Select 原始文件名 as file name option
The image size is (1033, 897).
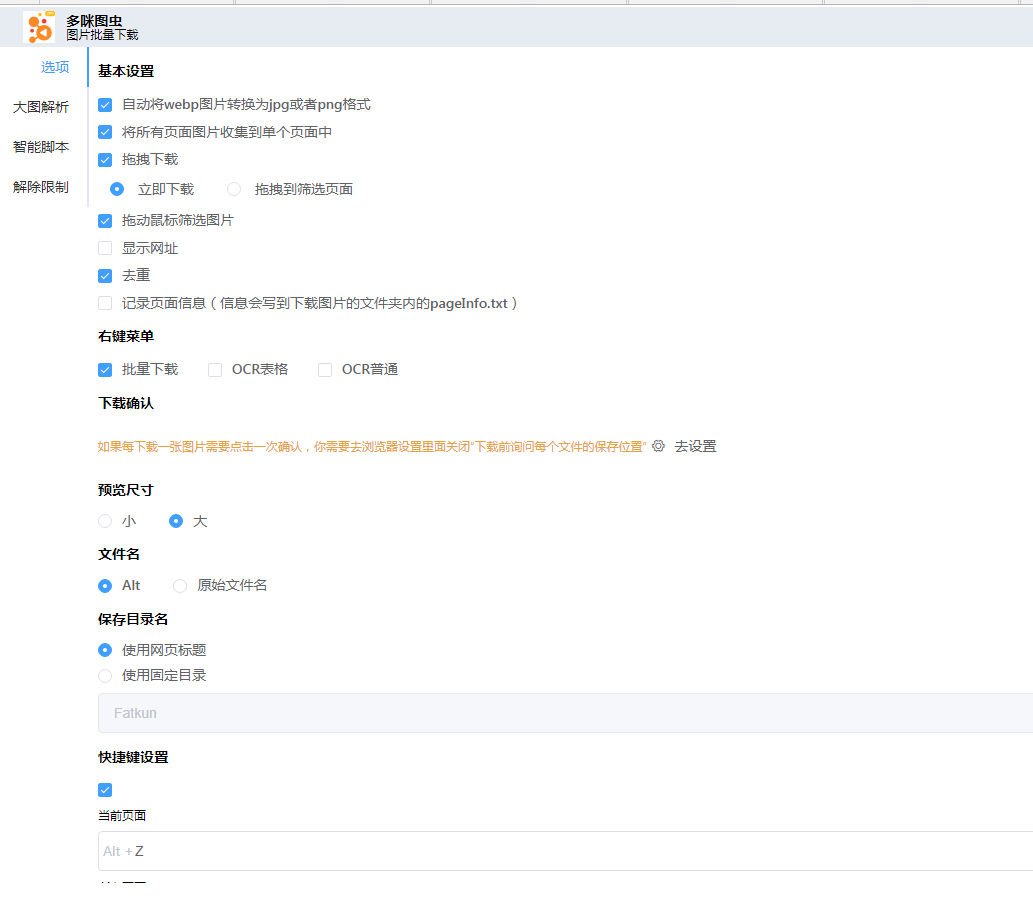(x=180, y=586)
